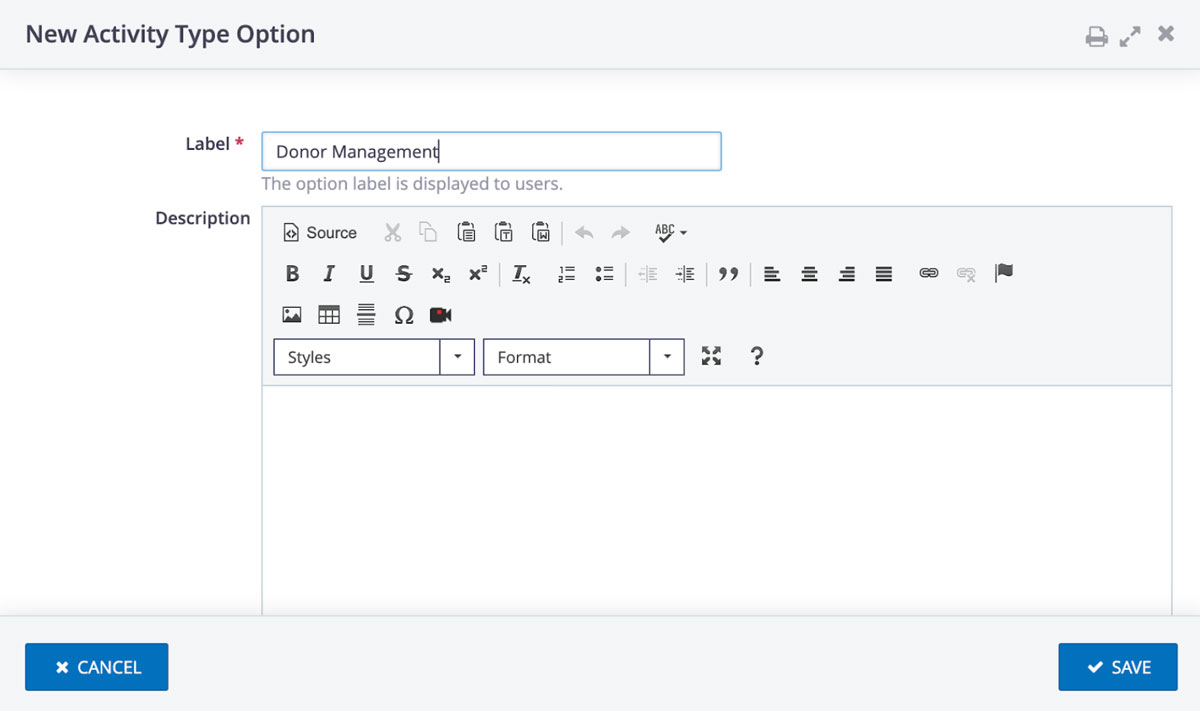
Task: Insert a link
Action: (928, 273)
